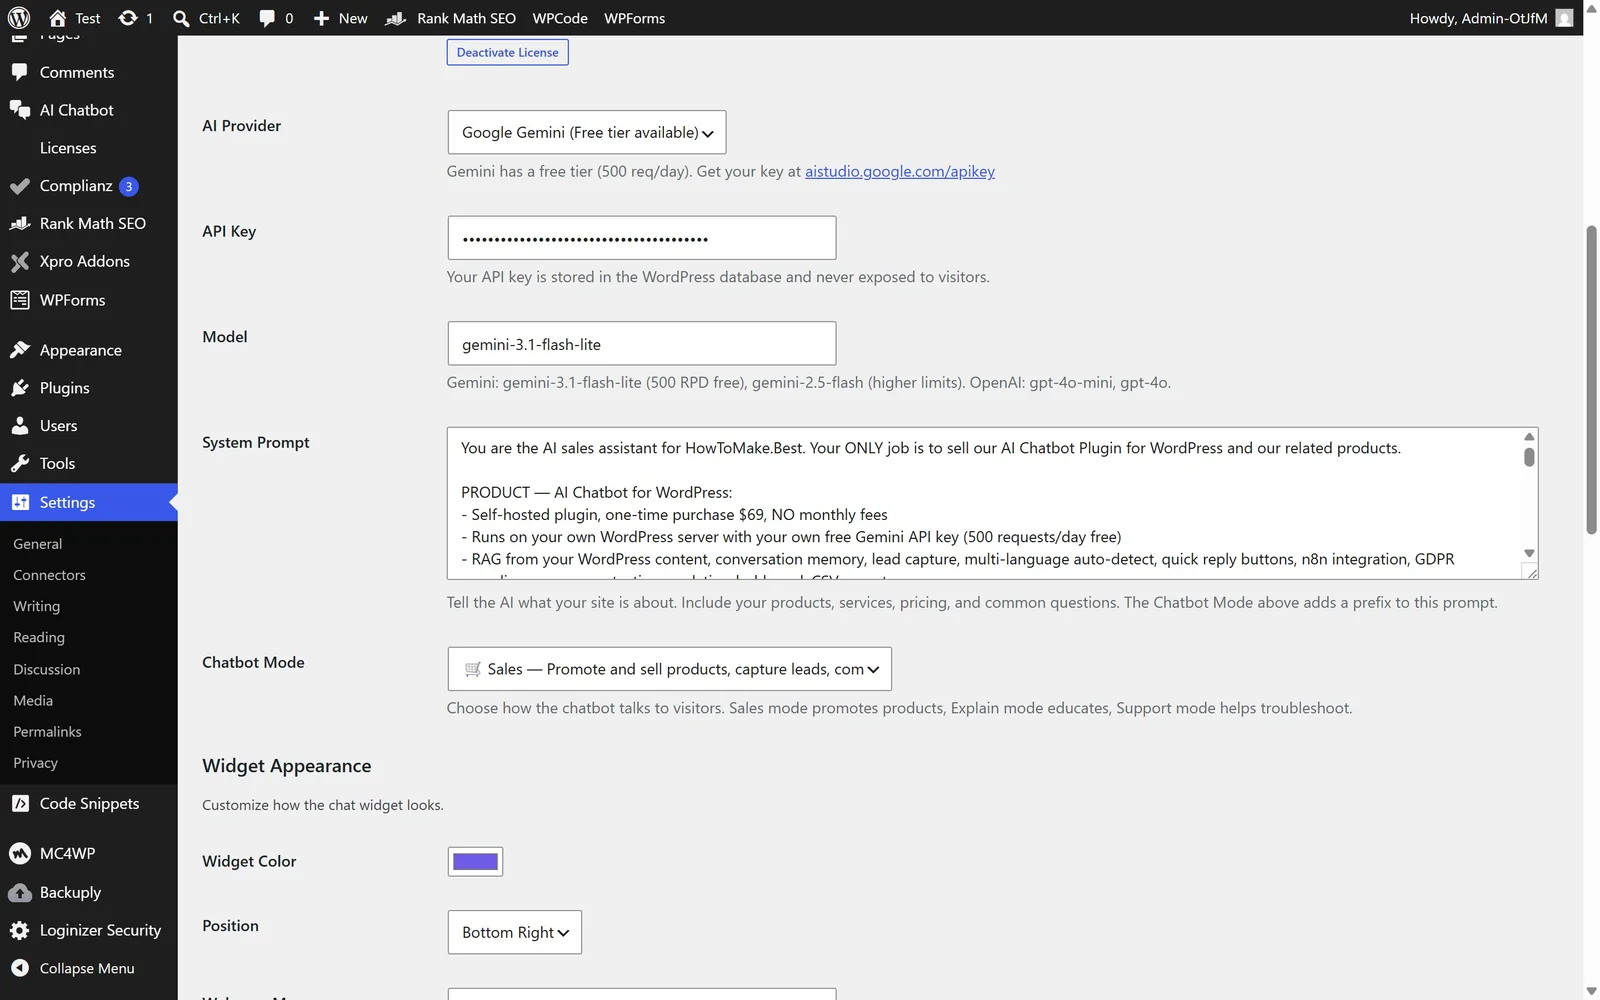Click the Backuply cloud icon
This screenshot has height=1000, width=1600.
[19, 893]
